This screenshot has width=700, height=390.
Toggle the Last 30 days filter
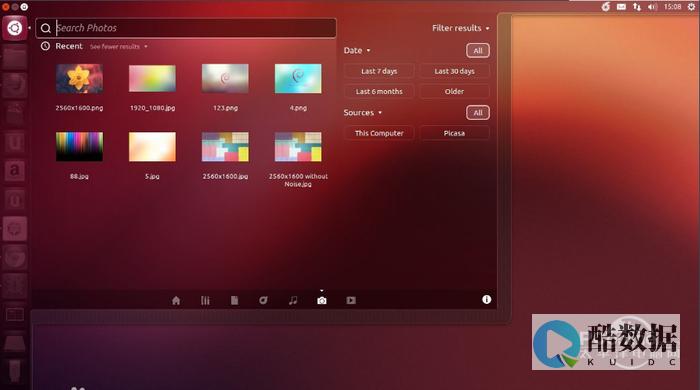[x=454, y=71]
